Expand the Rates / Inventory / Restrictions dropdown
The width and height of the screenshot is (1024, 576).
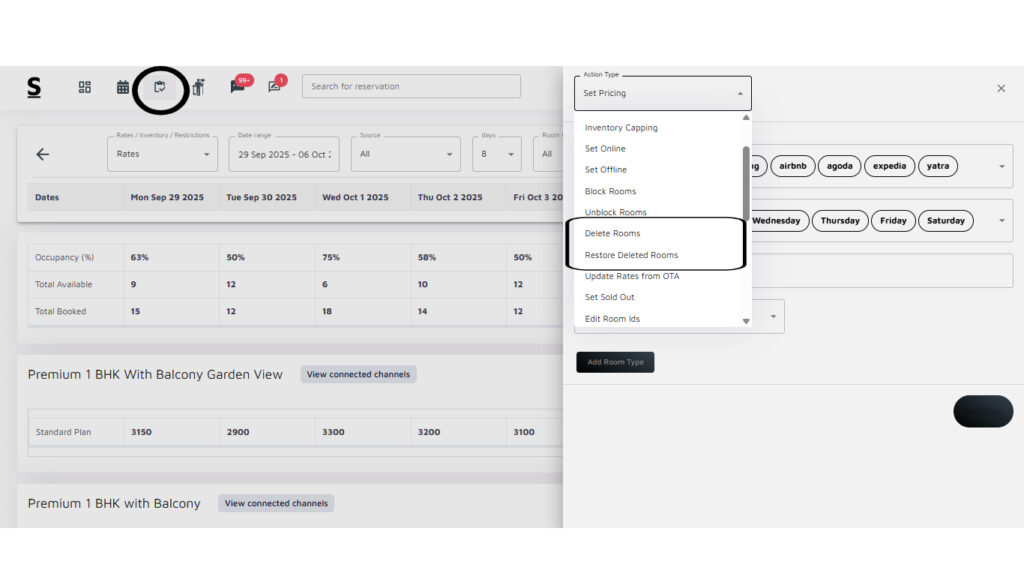click(162, 154)
